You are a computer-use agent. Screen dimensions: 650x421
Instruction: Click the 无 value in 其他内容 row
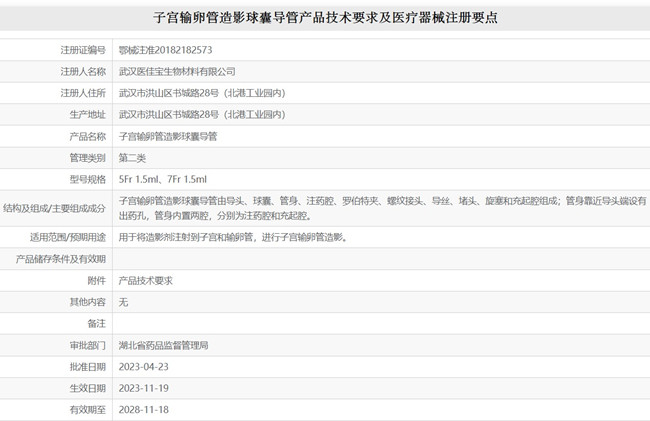pos(123,302)
